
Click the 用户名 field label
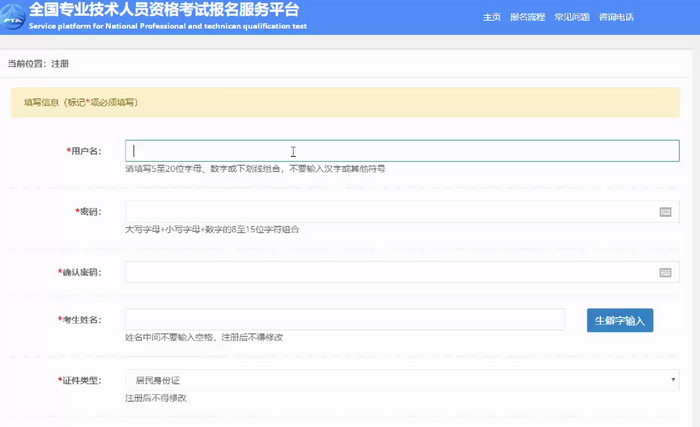84,151
